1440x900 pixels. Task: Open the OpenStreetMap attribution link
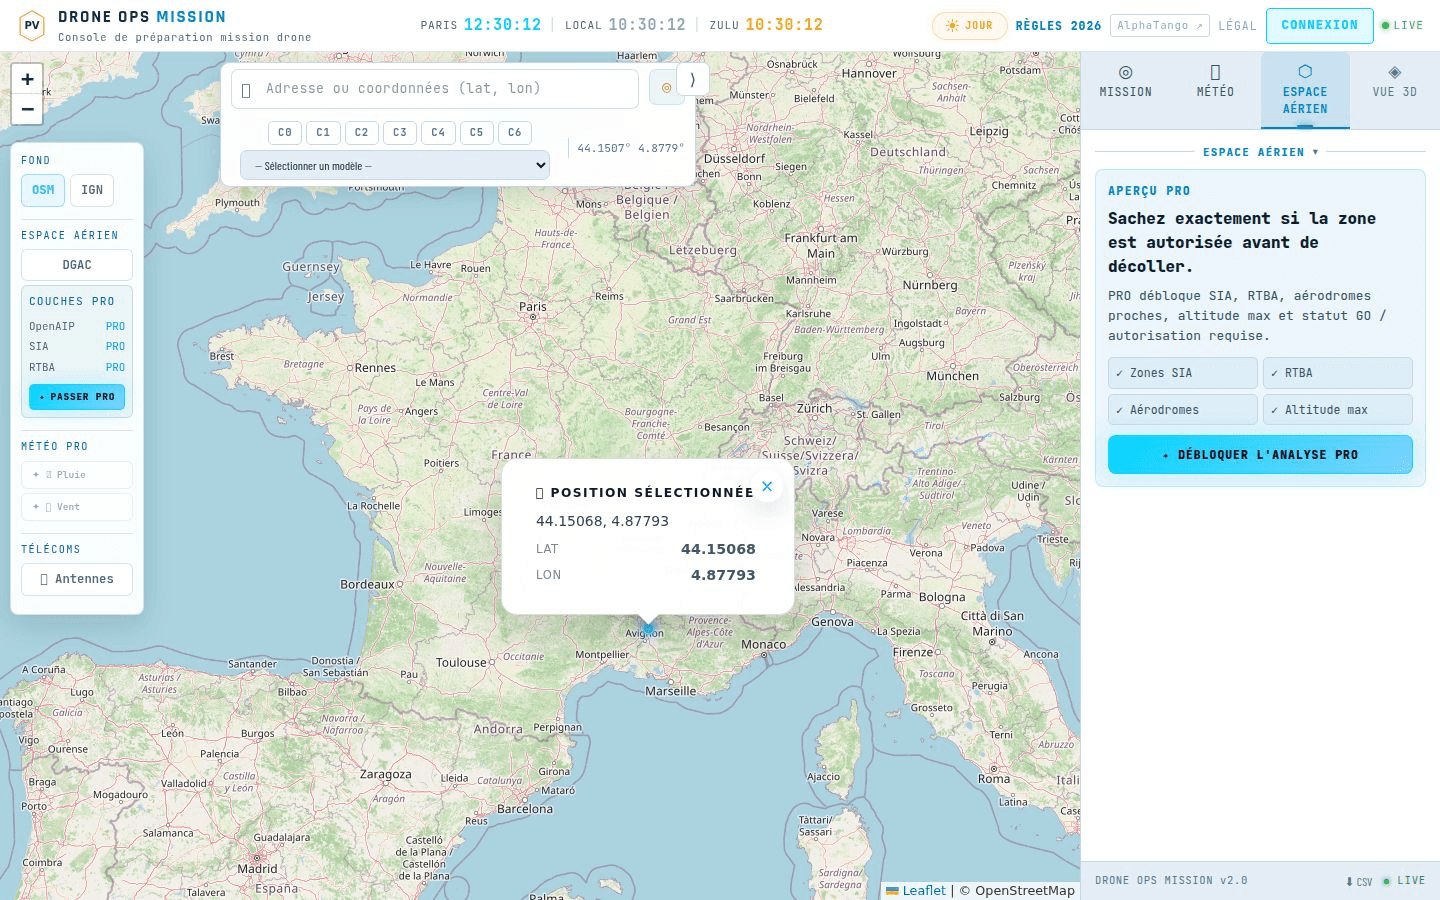[x=1024, y=890]
